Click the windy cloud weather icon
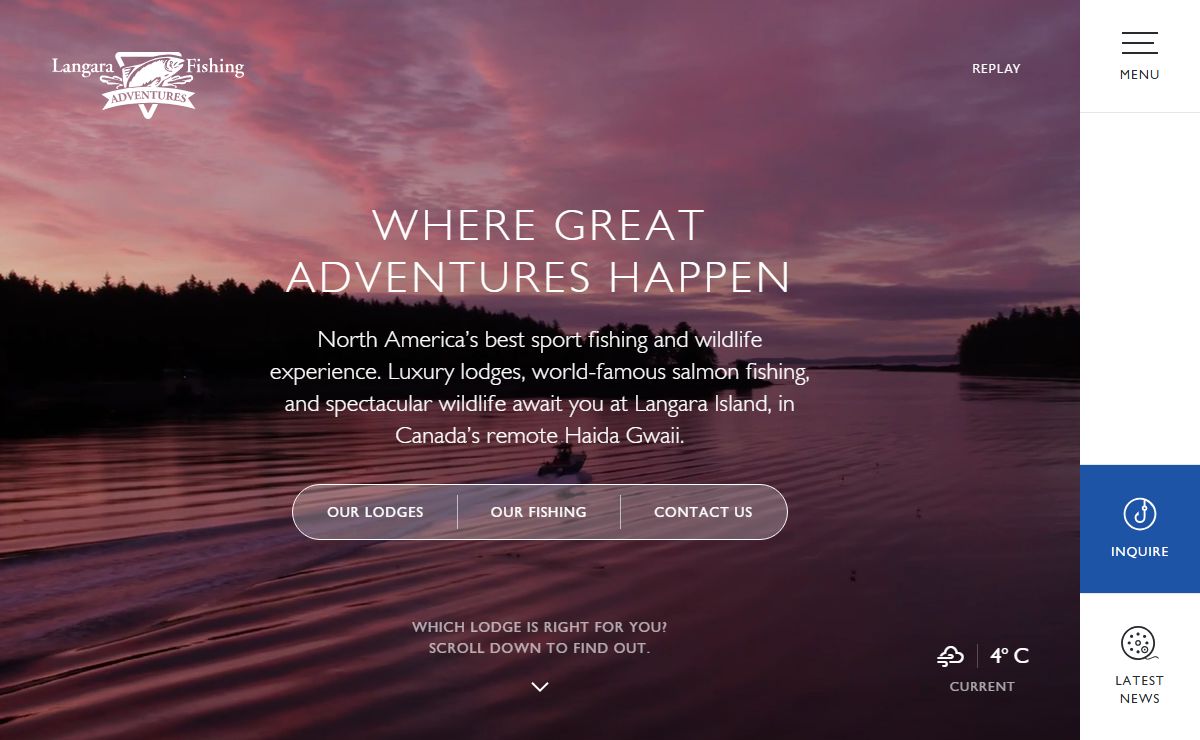 point(950,656)
